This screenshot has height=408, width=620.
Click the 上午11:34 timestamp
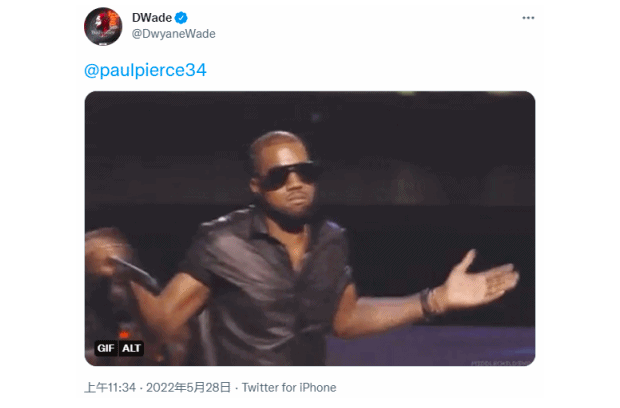[x=110, y=387]
